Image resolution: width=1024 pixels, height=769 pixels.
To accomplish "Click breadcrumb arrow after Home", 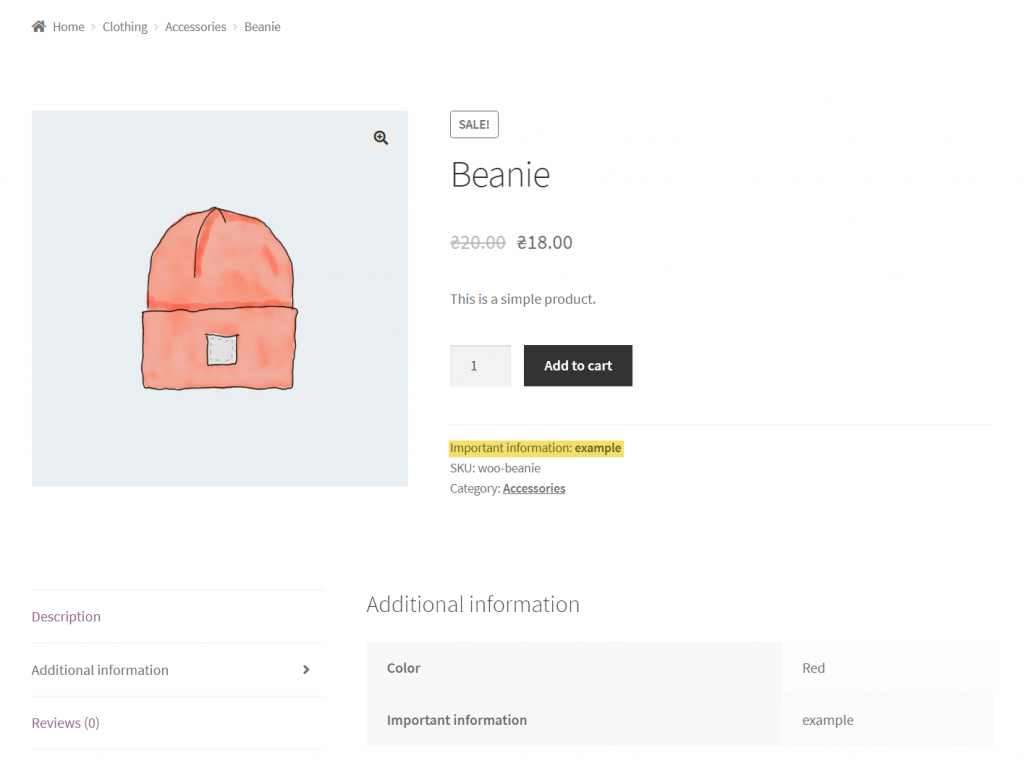I will coord(93,27).
